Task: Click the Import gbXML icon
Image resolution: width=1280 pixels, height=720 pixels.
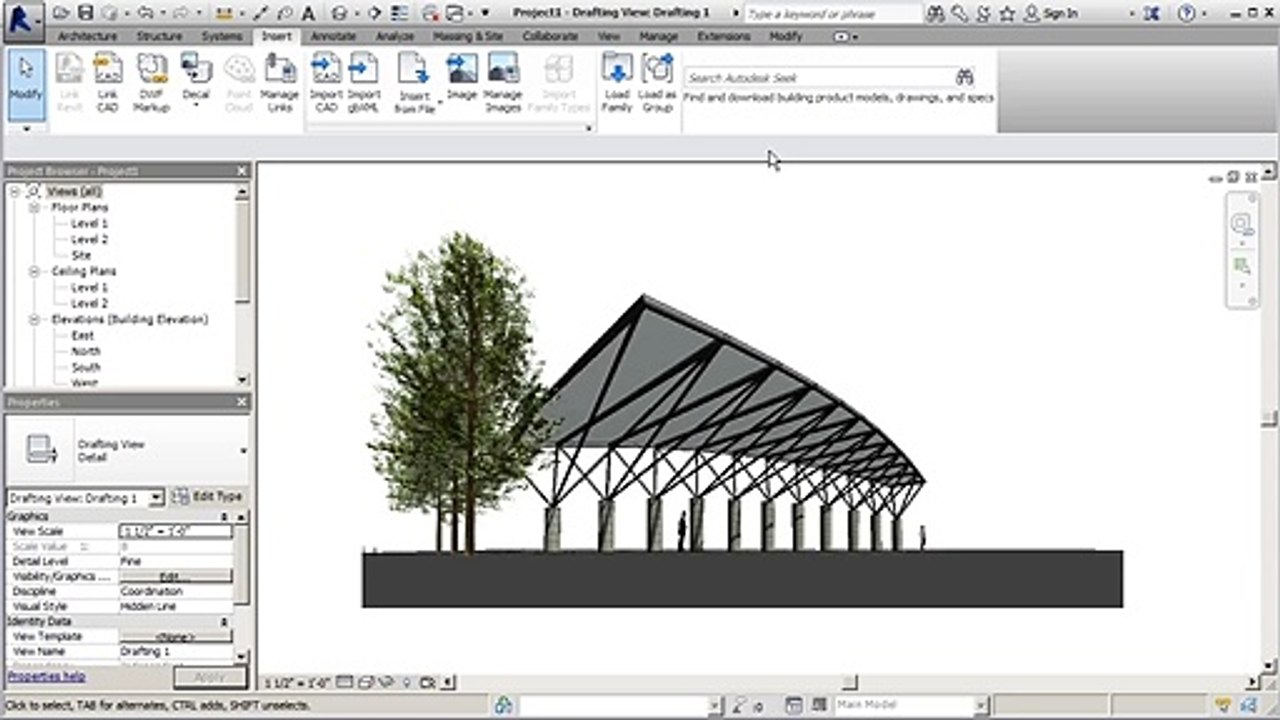Action: [364, 82]
